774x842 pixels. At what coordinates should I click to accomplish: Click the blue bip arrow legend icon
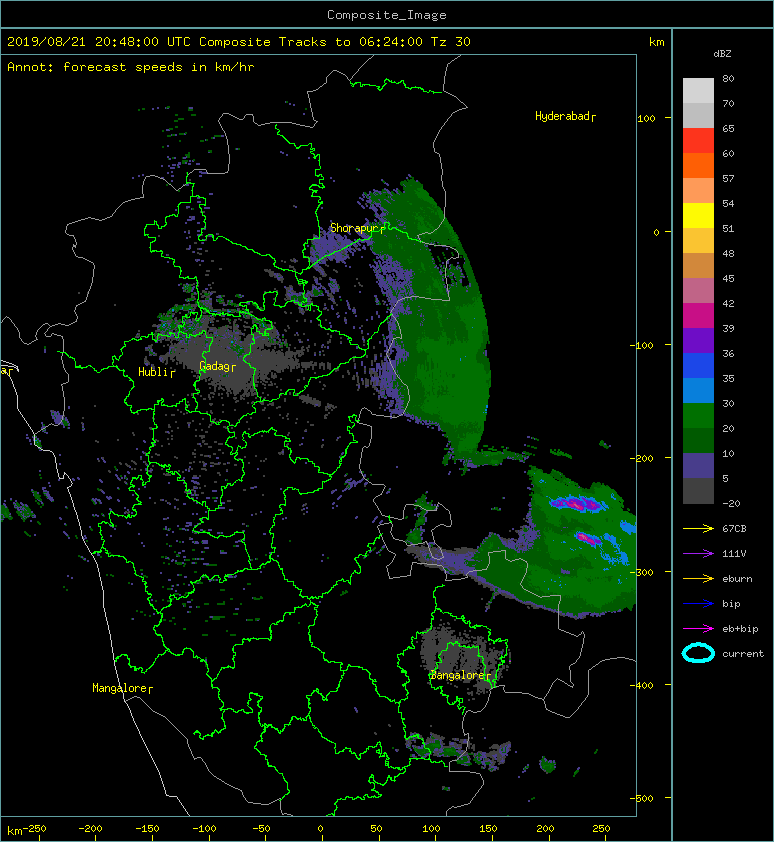coord(698,604)
